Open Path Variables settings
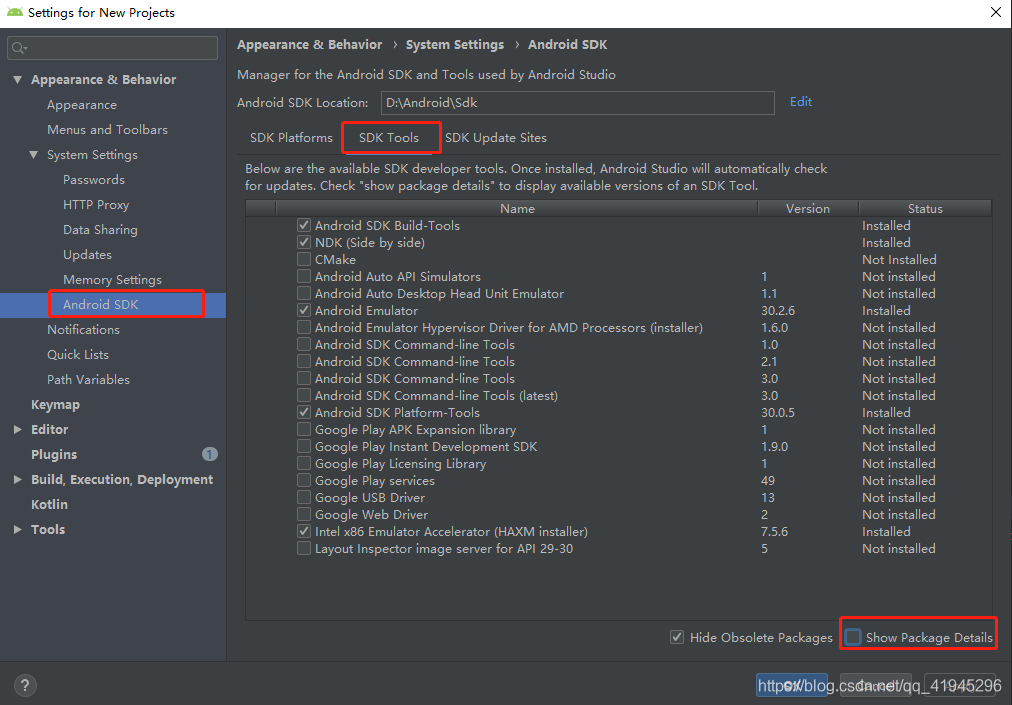The height and width of the screenshot is (705, 1012). (88, 380)
